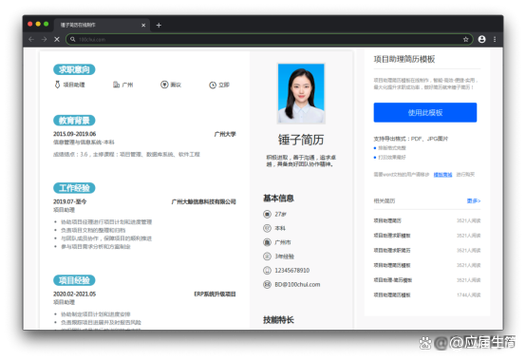Click the 使用此模板 blue button

425,112
